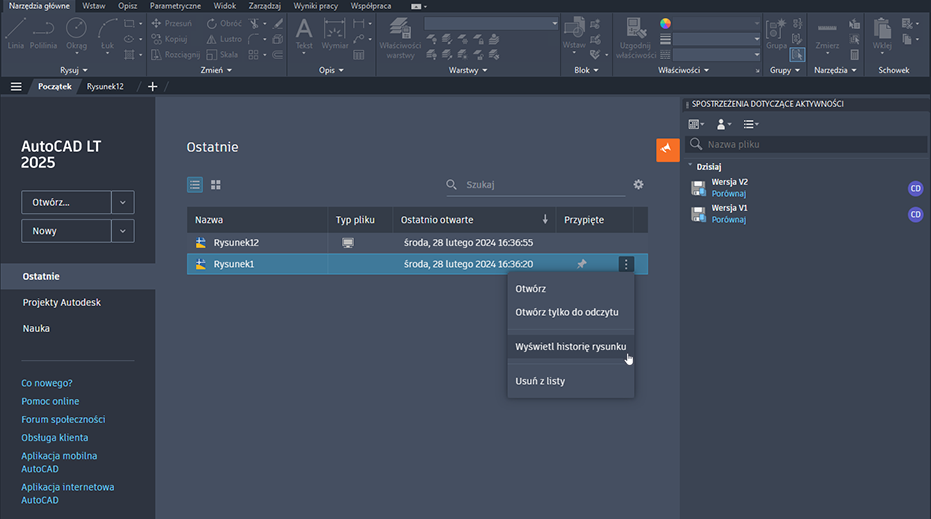Click the Wstaw block insert icon
The height and width of the screenshot is (519, 931).
[x=574, y=34]
